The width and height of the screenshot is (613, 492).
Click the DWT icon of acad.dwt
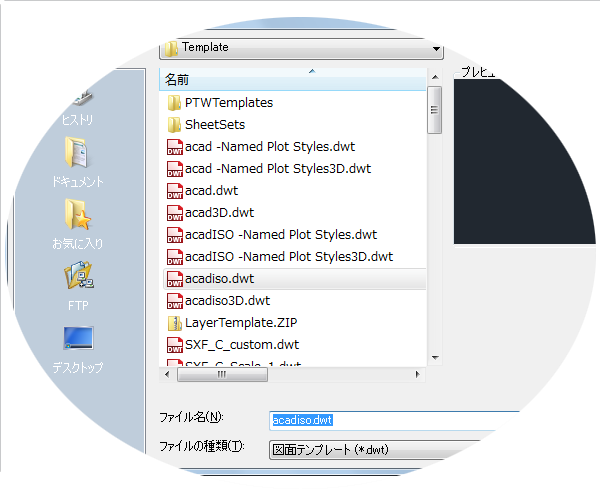pyautogui.click(x=174, y=191)
